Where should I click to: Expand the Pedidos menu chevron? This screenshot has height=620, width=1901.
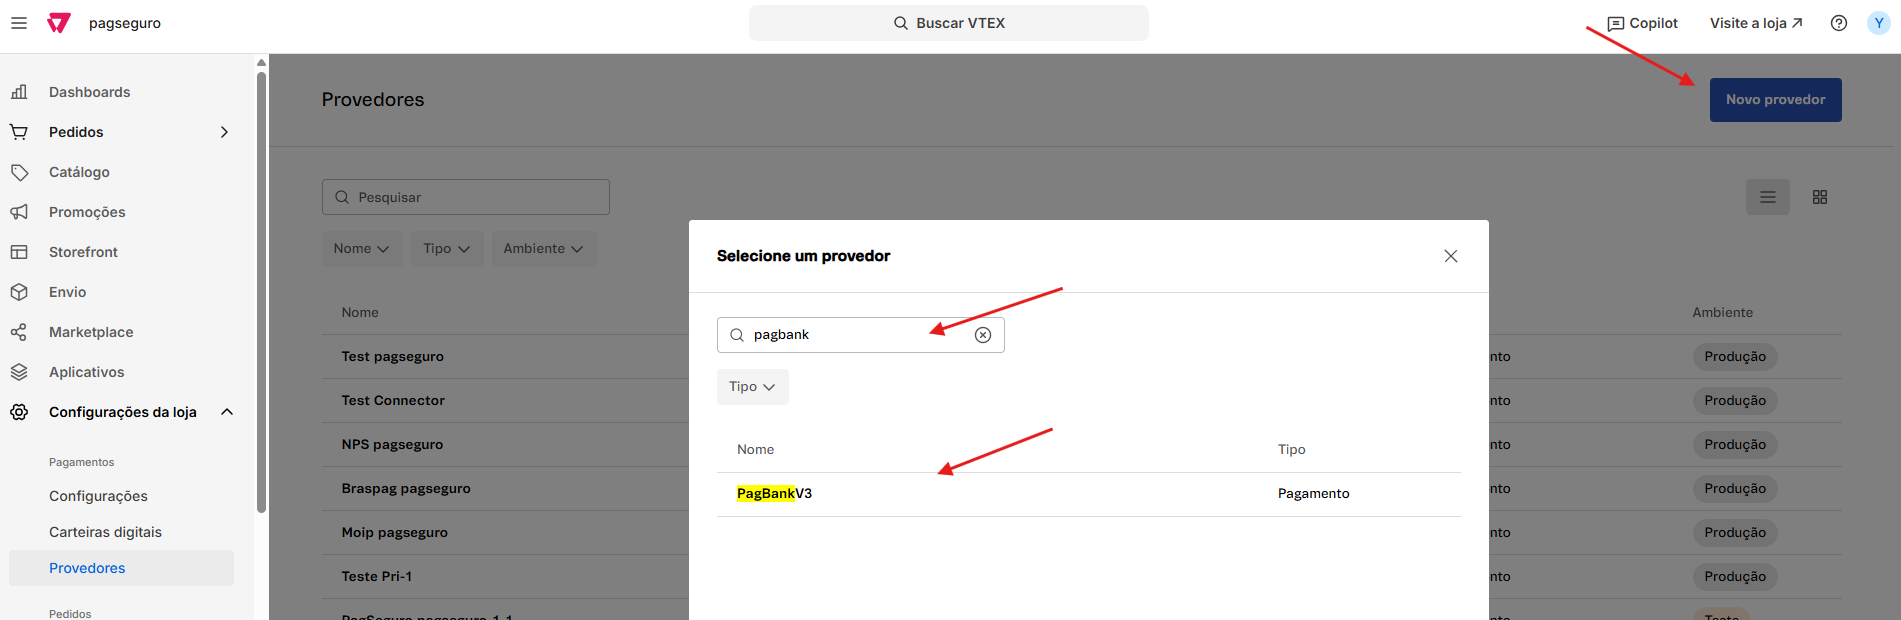pos(224,132)
